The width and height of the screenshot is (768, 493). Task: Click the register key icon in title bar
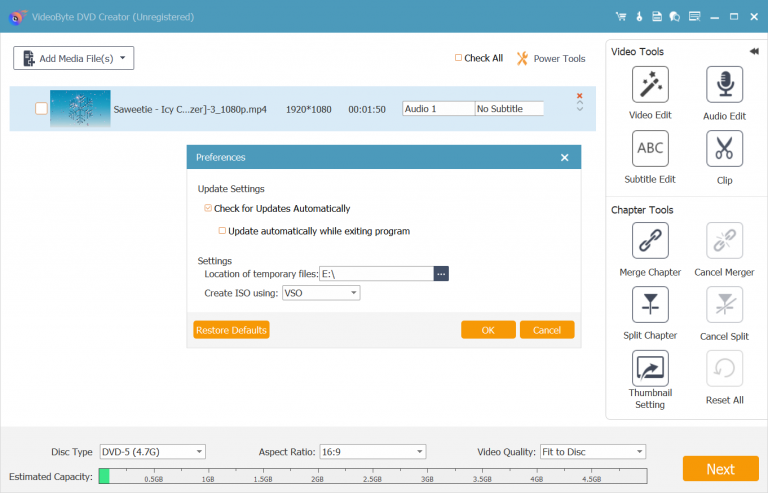pyautogui.click(x=639, y=17)
